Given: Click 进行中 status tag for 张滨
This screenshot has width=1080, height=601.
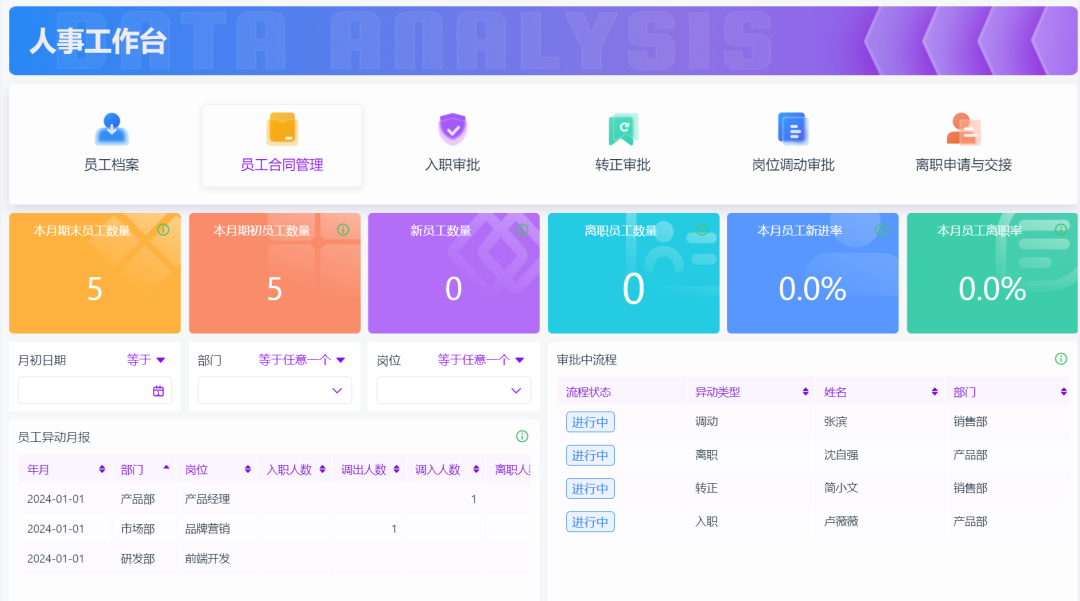Looking at the screenshot, I should pos(590,422).
